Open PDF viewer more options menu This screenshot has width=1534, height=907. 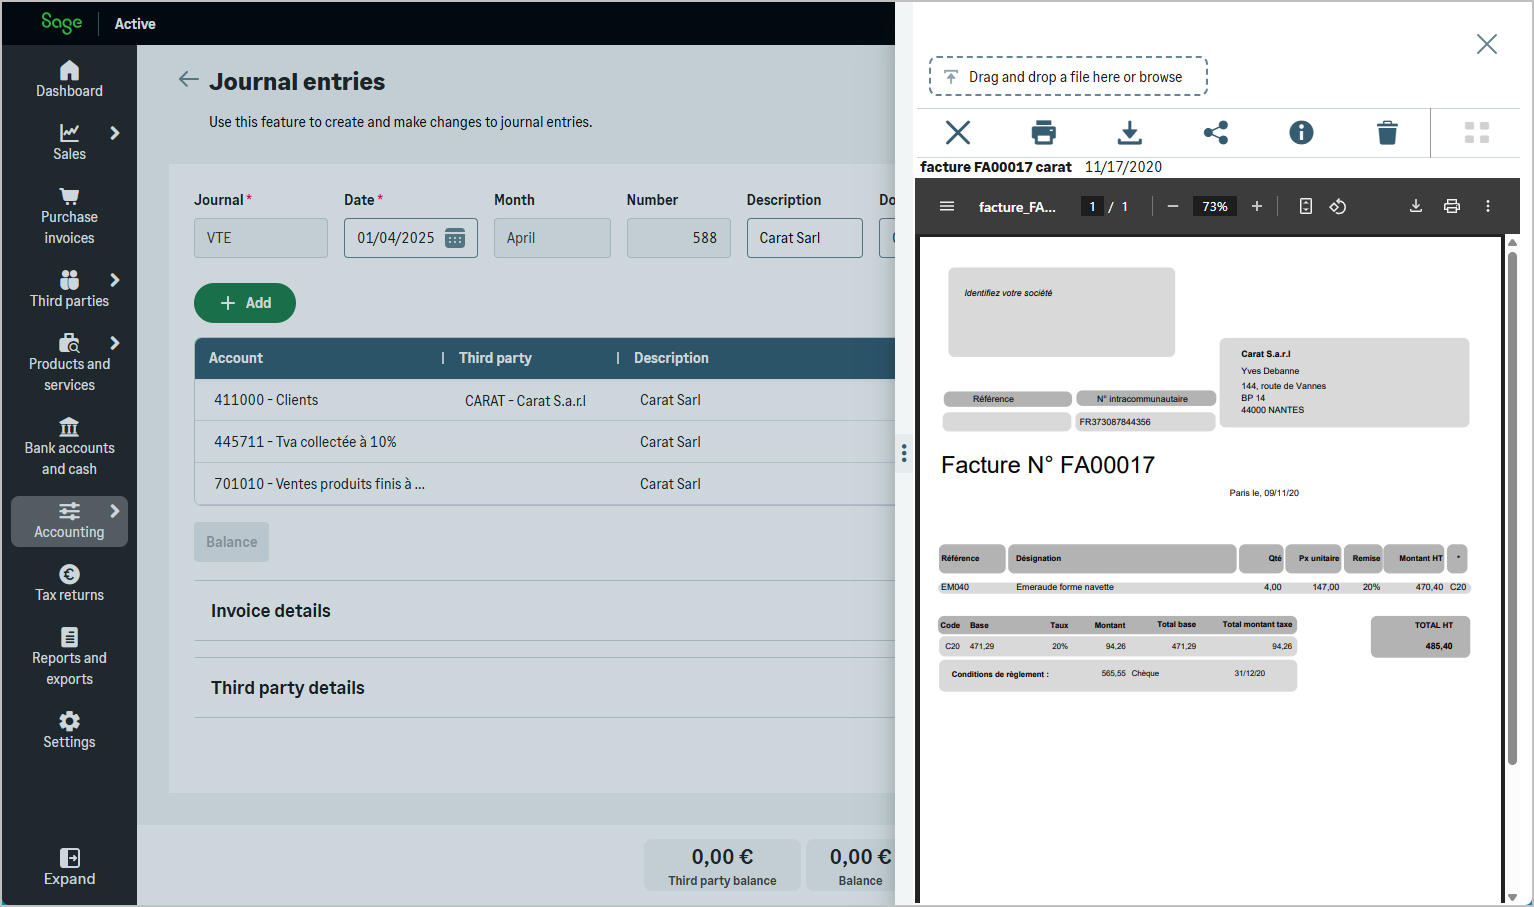(x=1488, y=206)
